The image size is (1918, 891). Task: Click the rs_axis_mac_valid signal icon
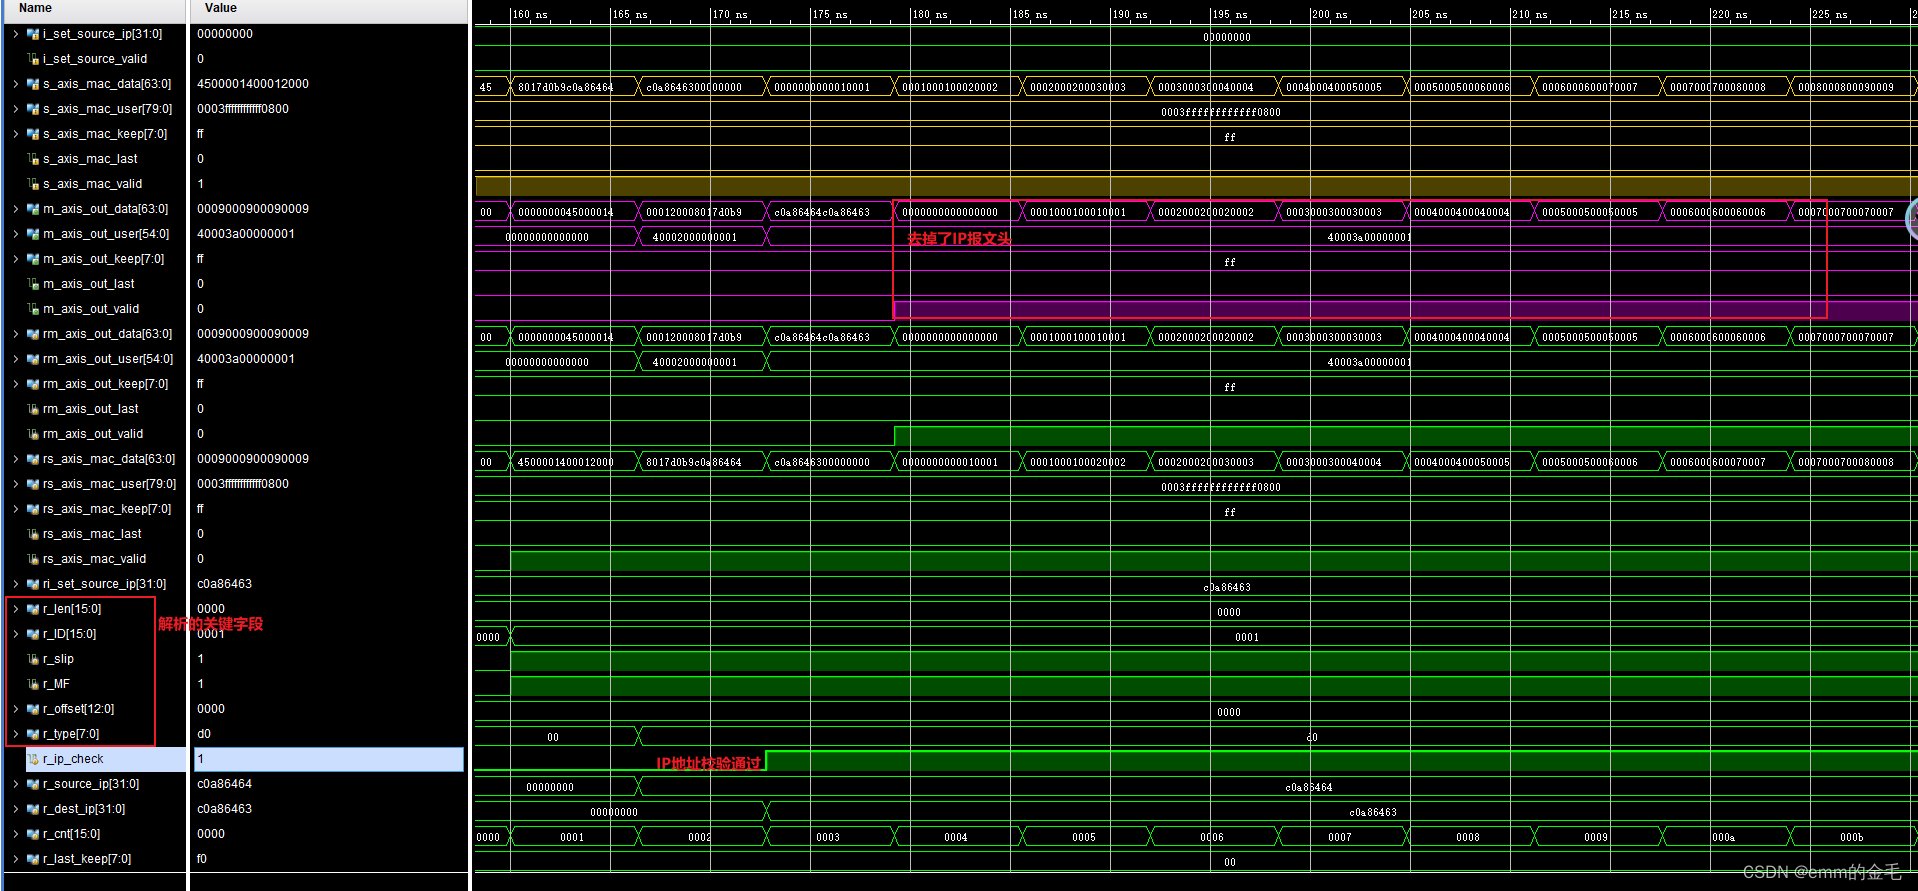(33, 559)
